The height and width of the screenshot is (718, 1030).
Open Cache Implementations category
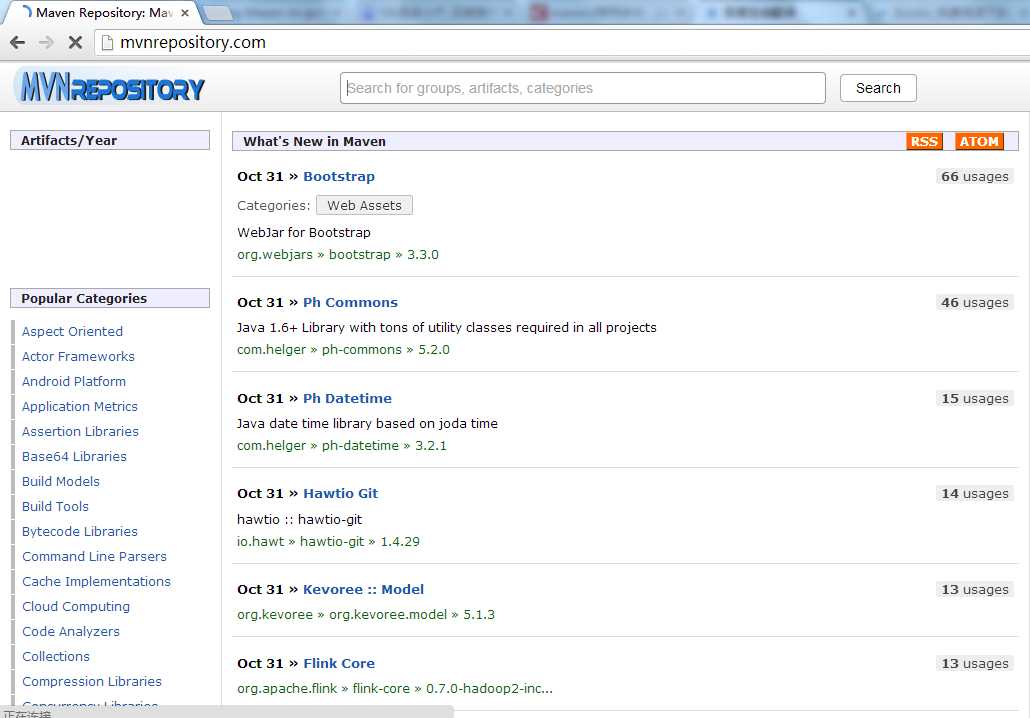96,581
